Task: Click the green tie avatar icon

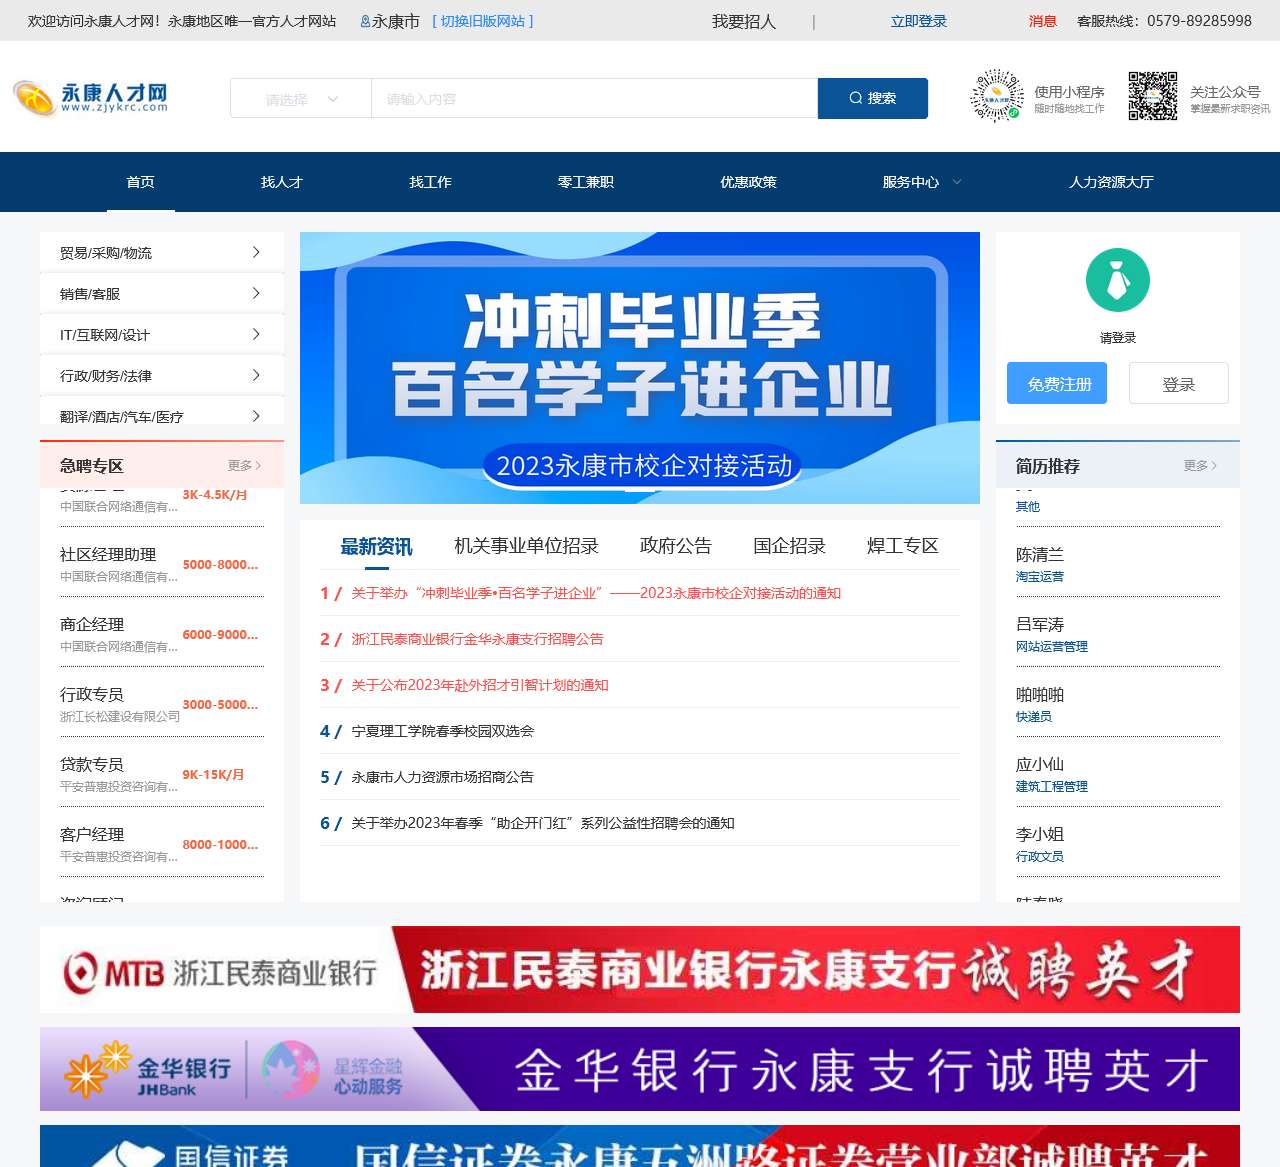Action: click(x=1118, y=280)
